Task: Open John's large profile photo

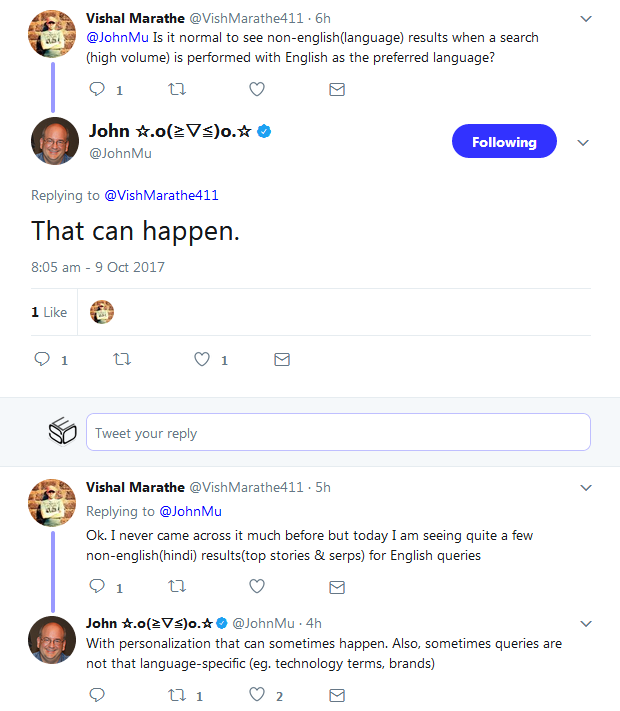Action: click(x=54, y=141)
